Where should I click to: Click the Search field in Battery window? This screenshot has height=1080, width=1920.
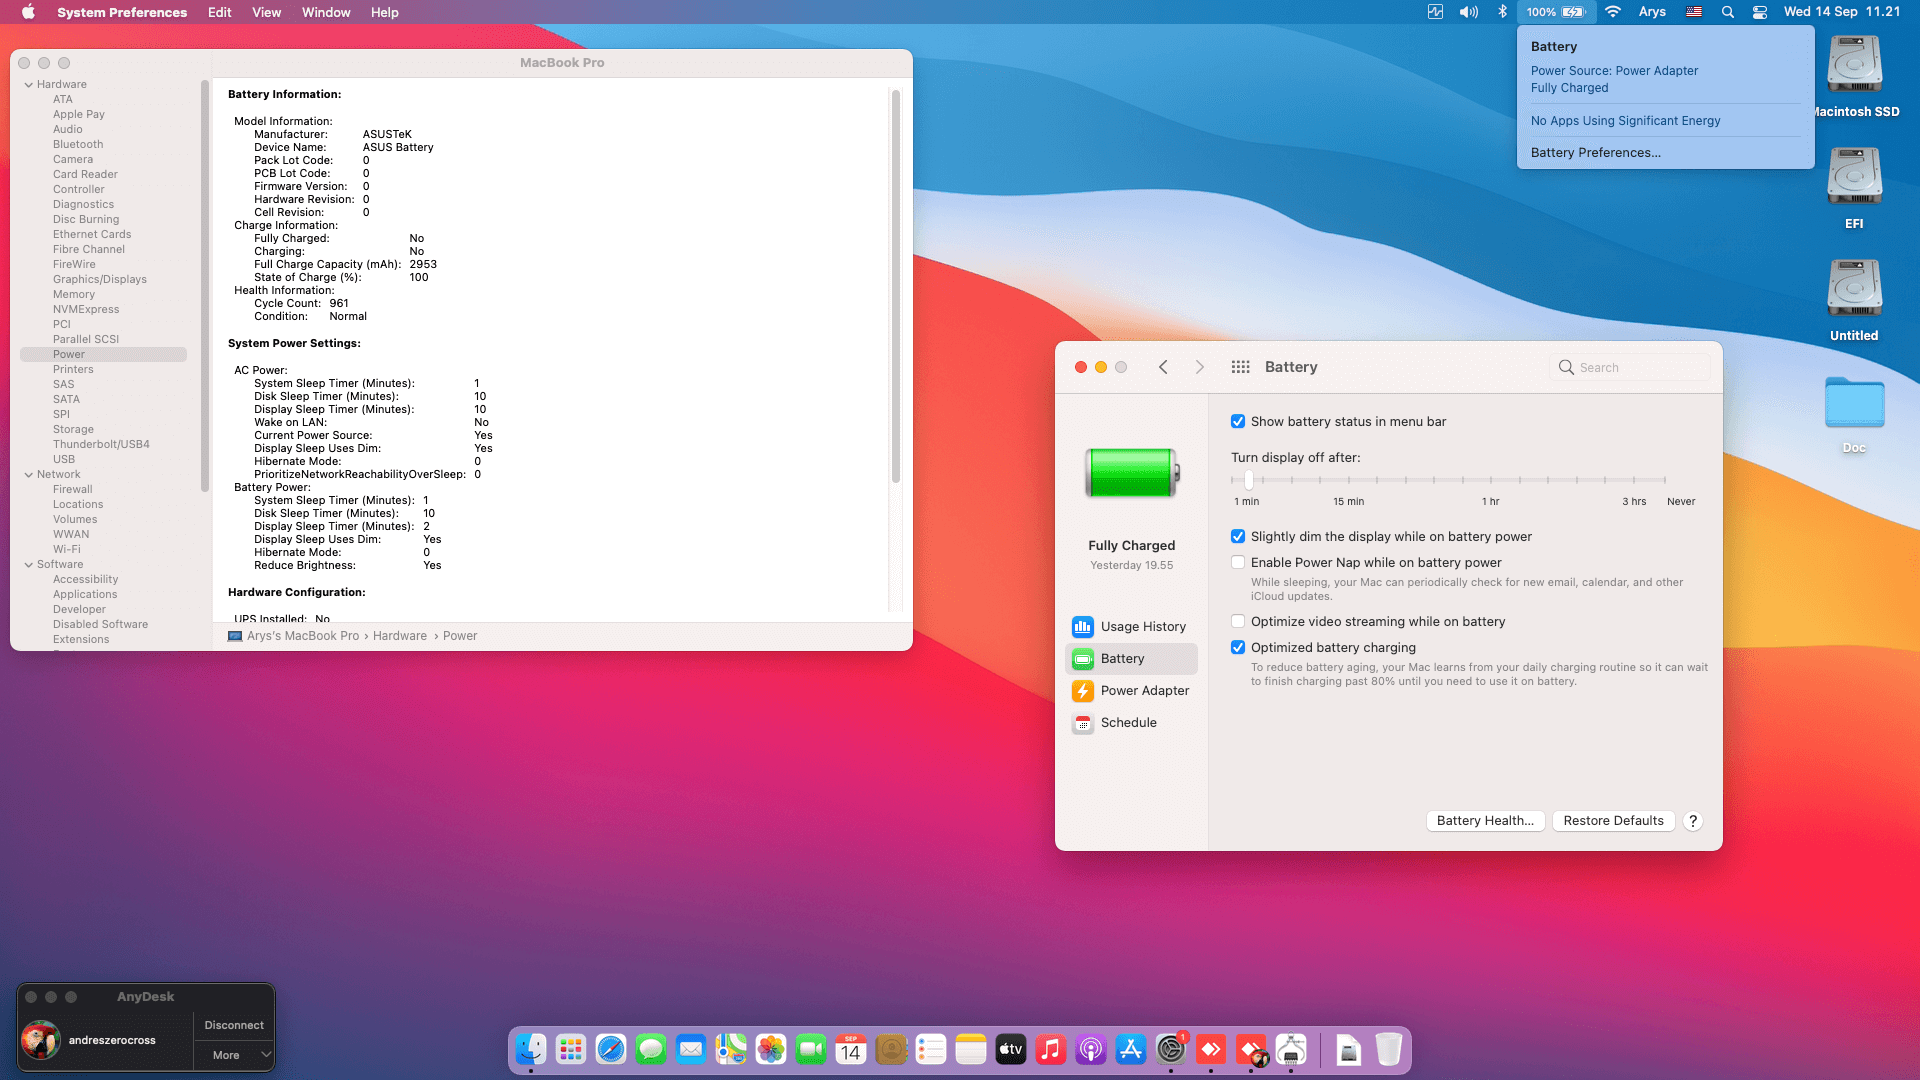tap(1629, 367)
